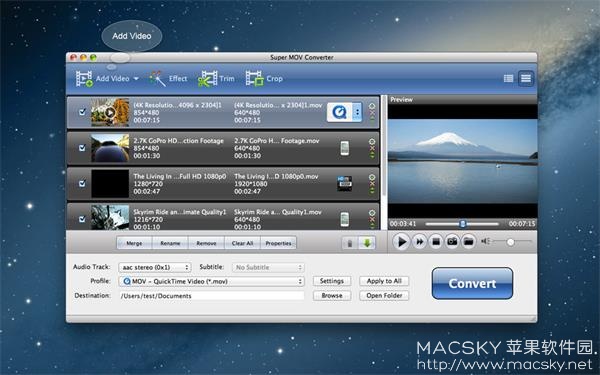Click output name 'Skyrim Ride a... Quality1.mov'
Viewport: 600px width, 375px height.
click(x=278, y=212)
